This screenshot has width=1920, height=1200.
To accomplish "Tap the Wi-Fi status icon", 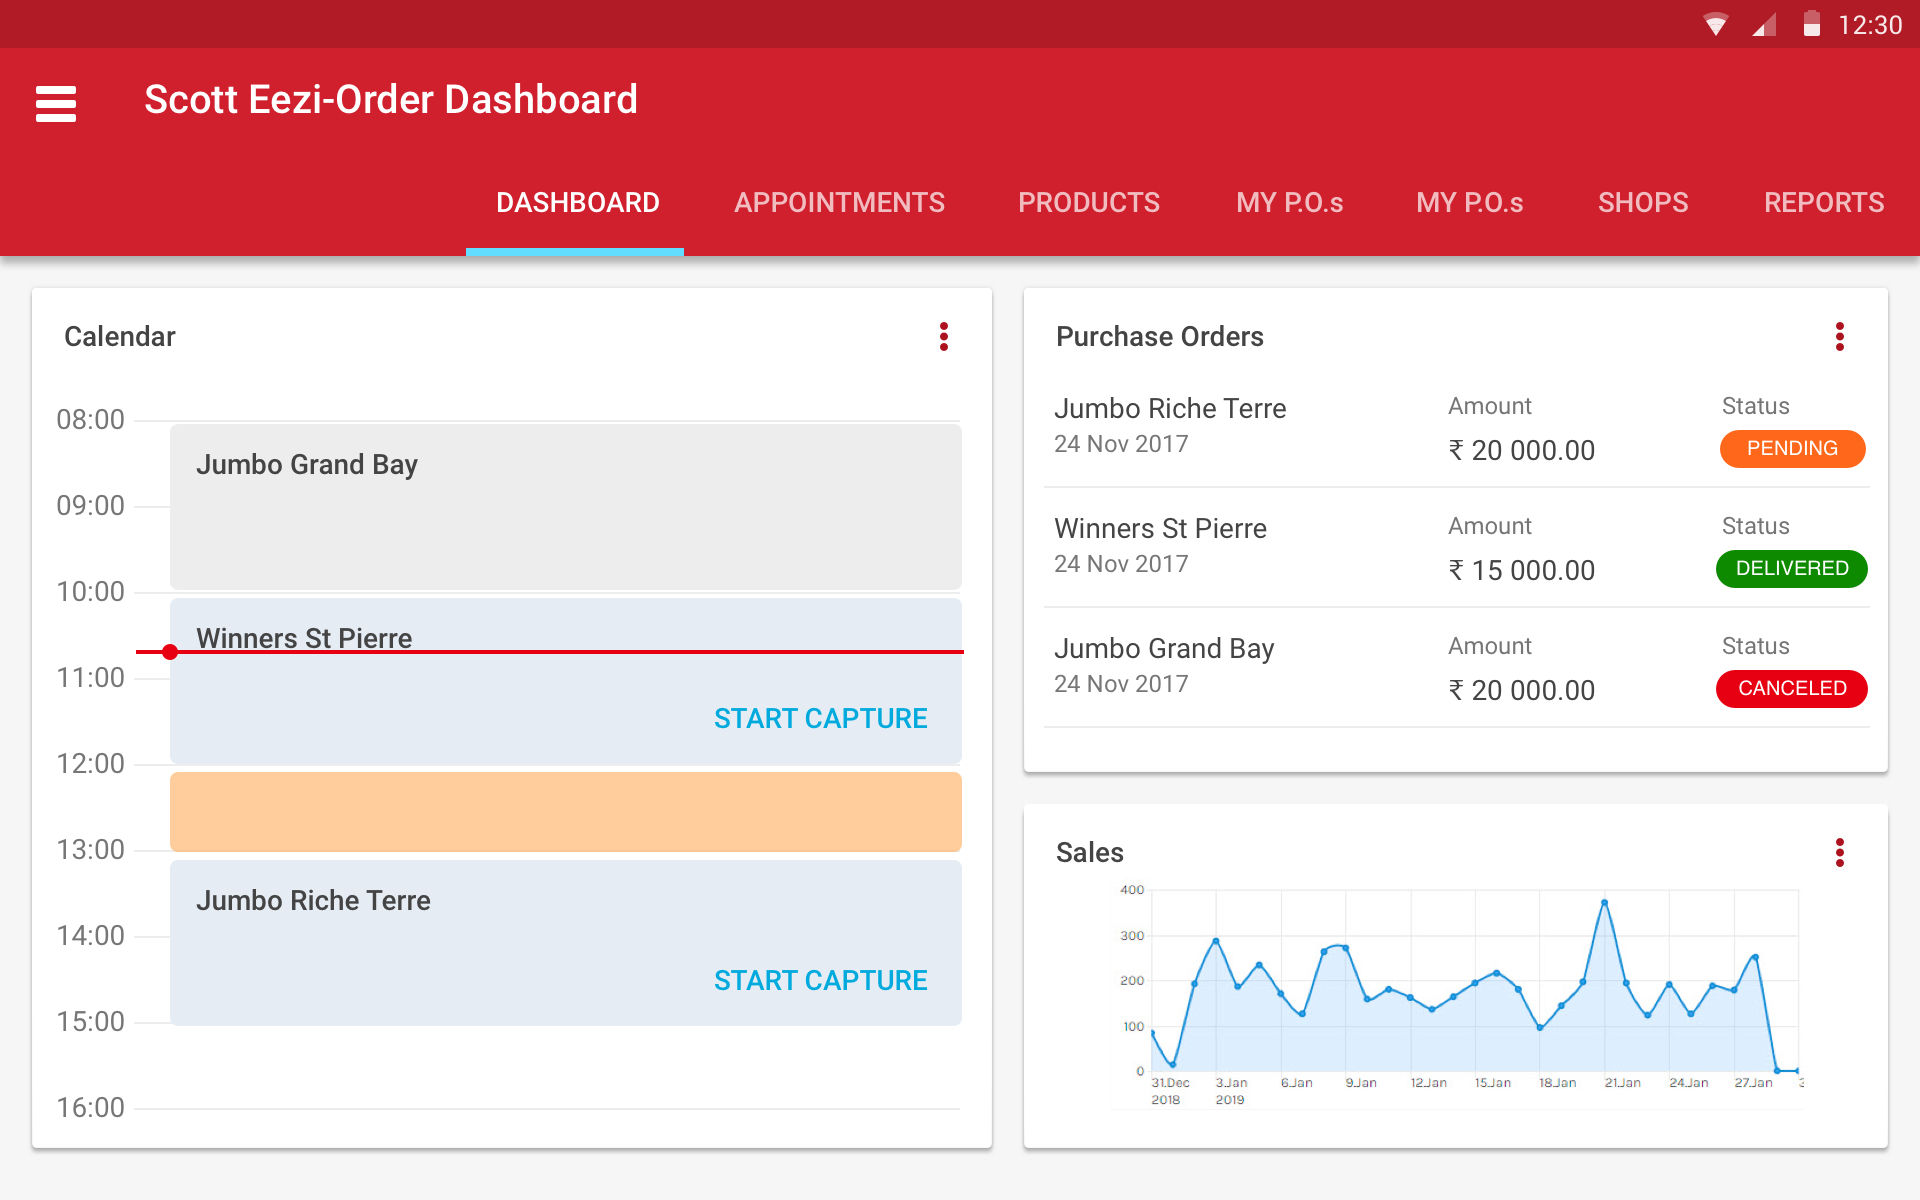I will tap(1715, 25).
